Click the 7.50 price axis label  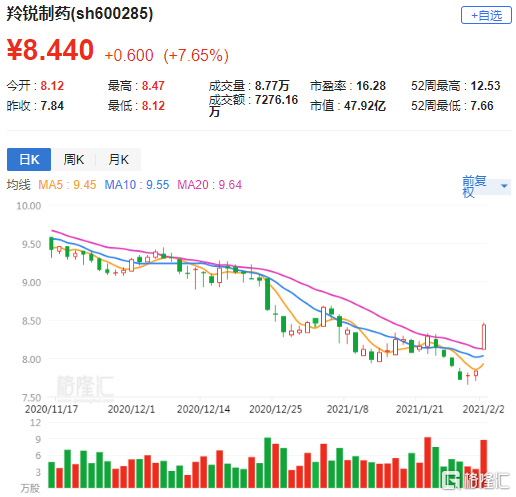(31, 398)
